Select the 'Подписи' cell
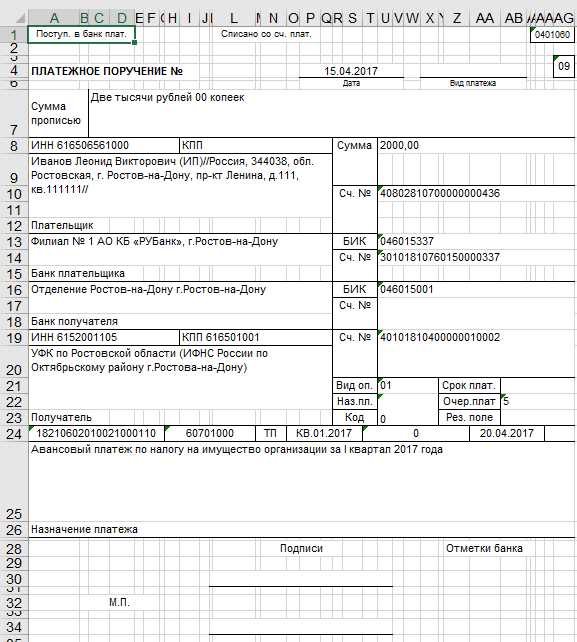This screenshot has height=642, width=577. [301, 548]
